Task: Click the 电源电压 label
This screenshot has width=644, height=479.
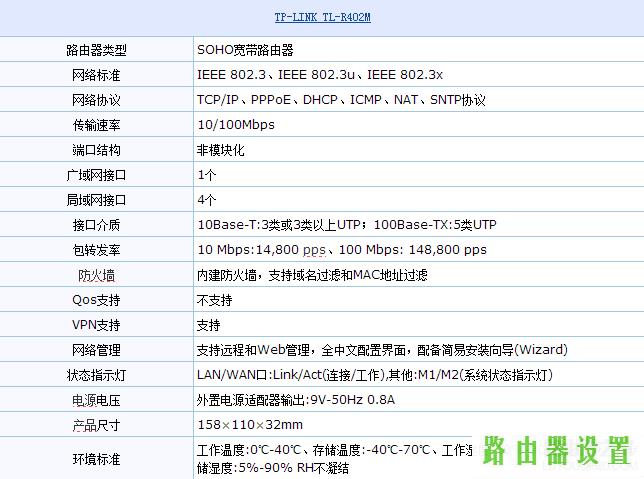Action: (x=96, y=401)
